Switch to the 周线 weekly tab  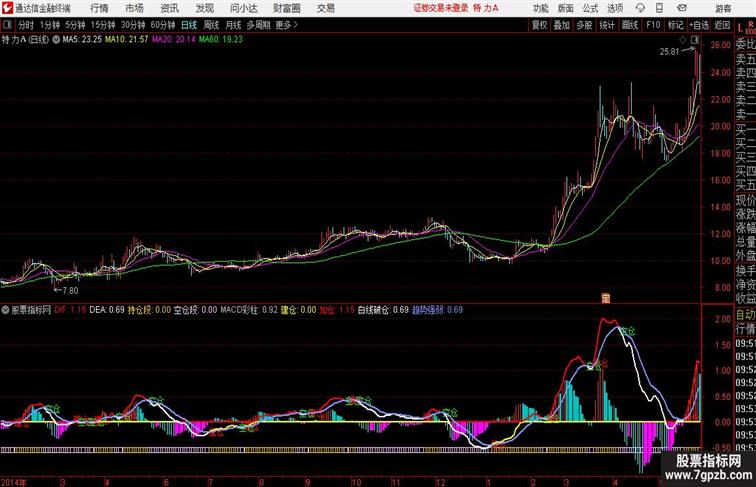point(211,25)
